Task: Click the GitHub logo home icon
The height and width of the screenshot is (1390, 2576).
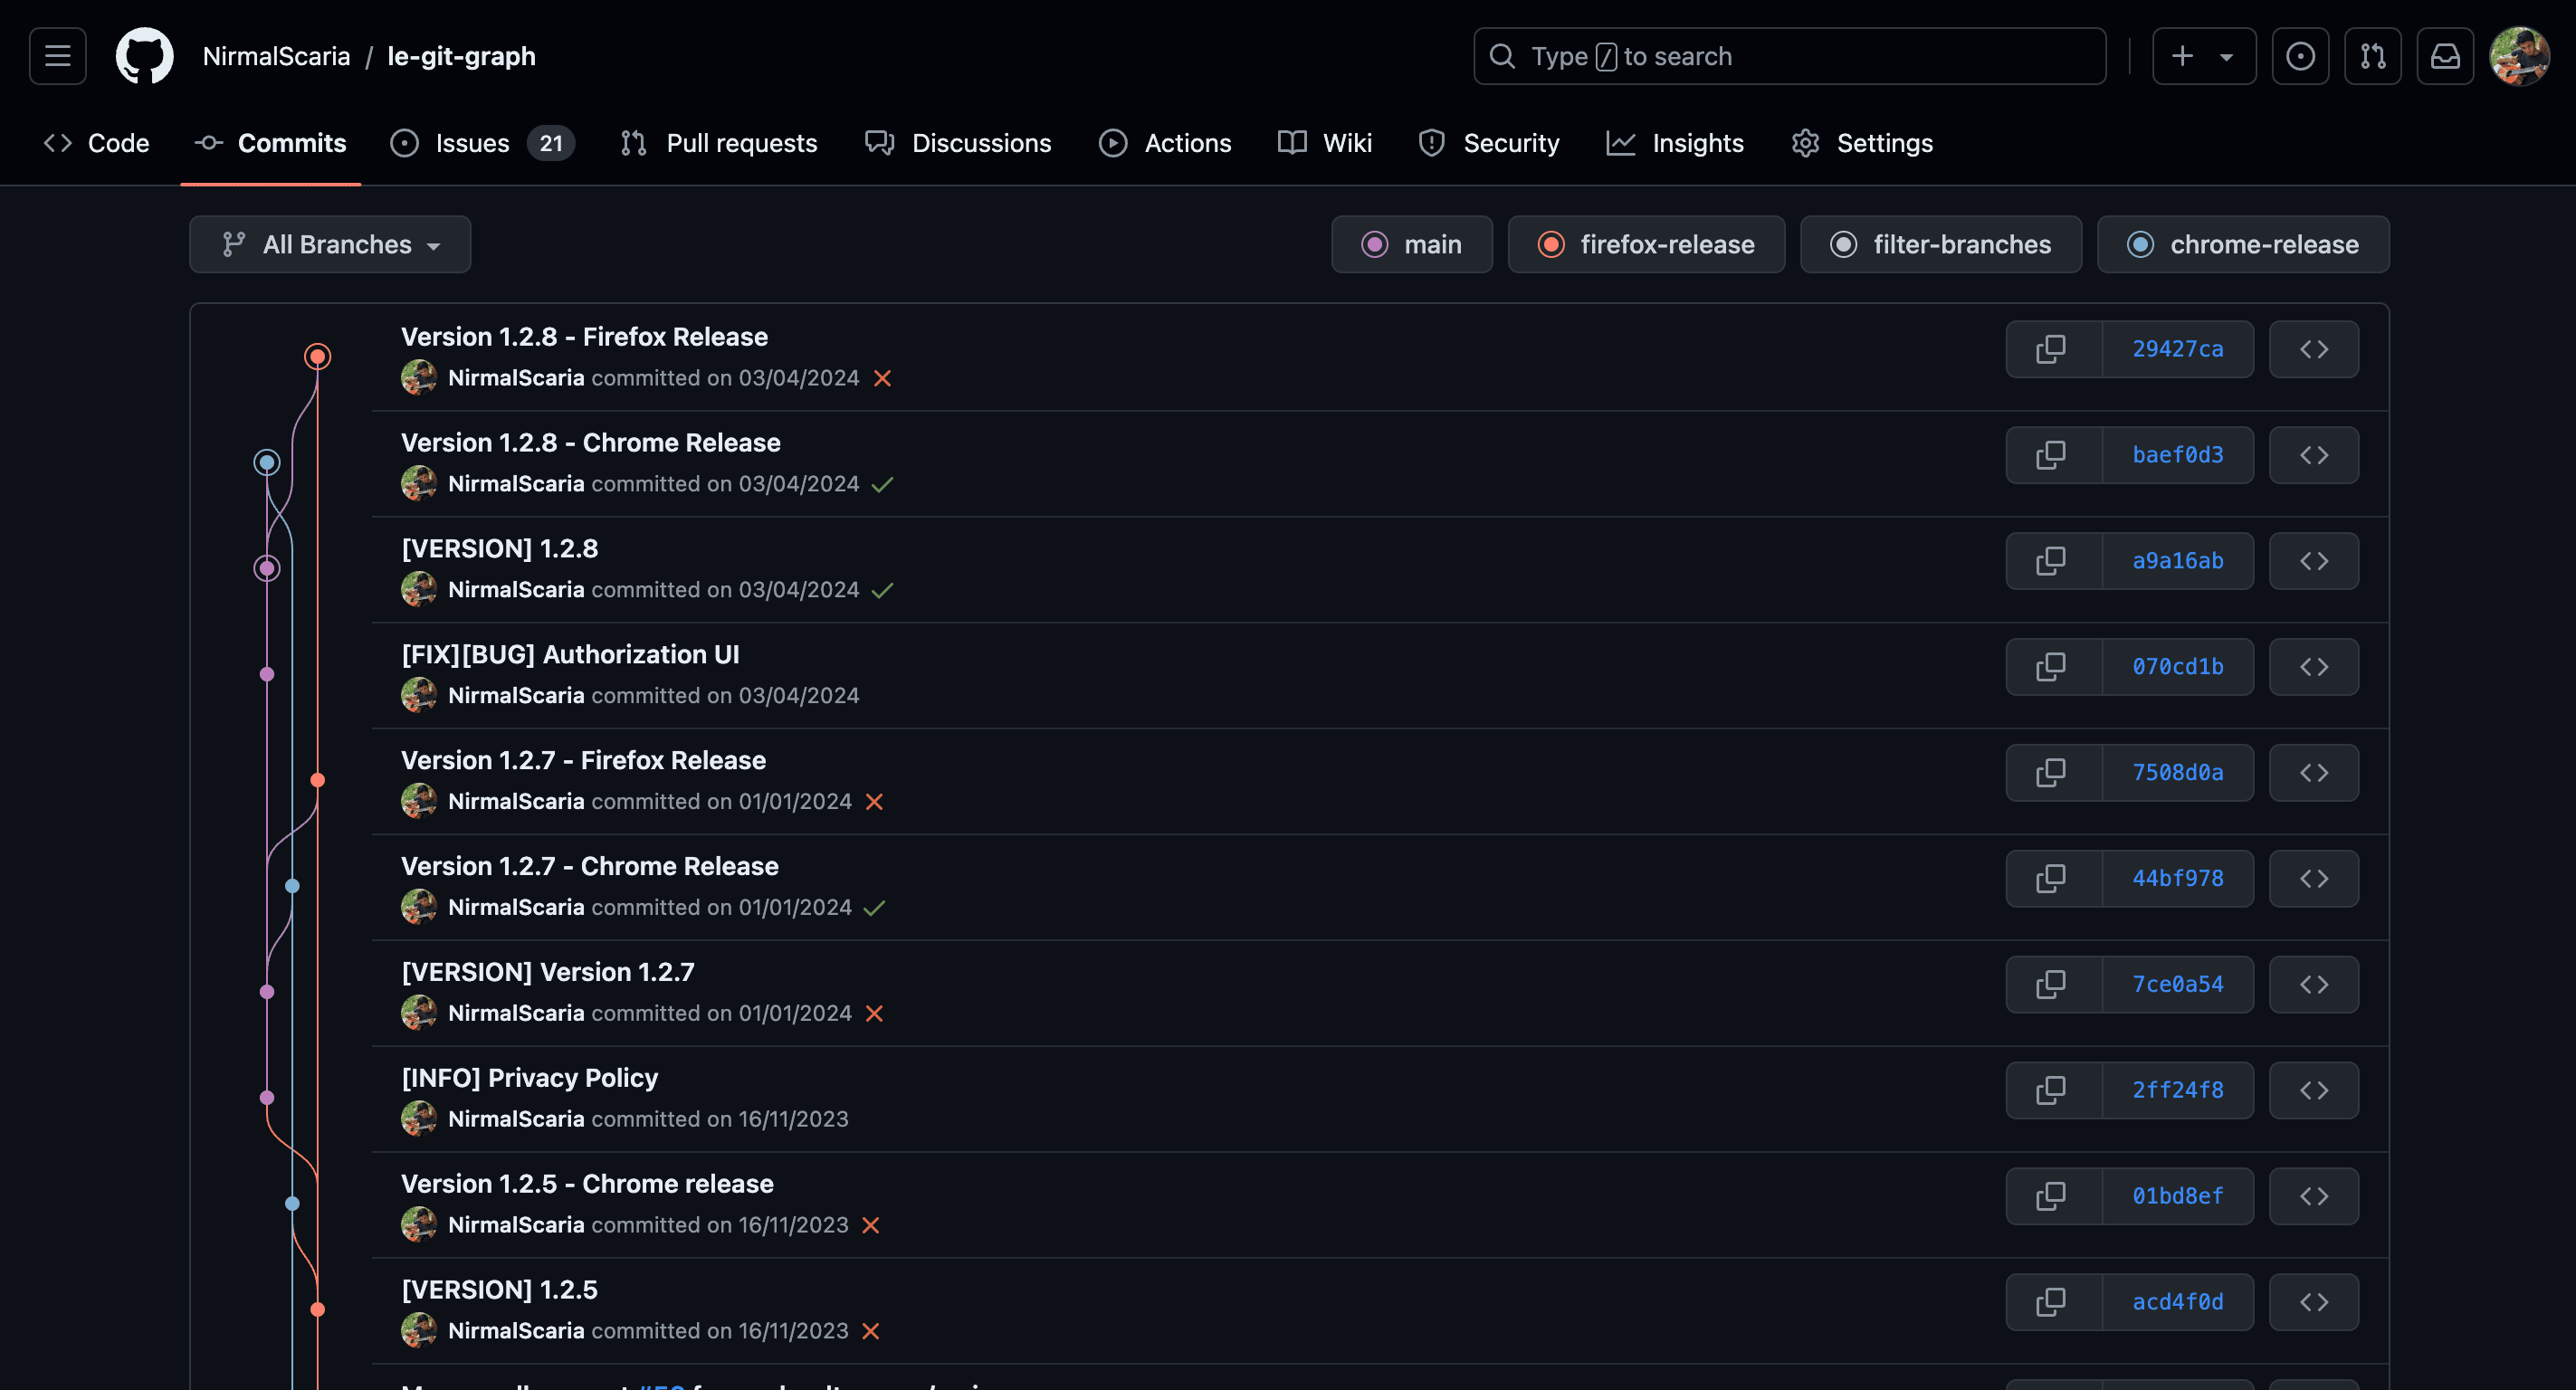Action: [x=144, y=56]
